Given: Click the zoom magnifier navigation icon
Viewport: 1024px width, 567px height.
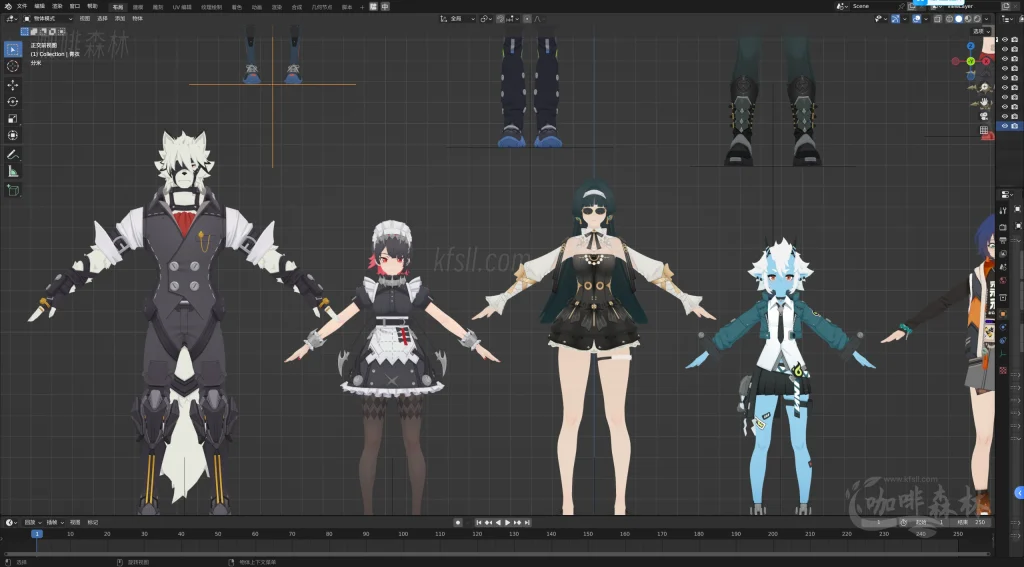Looking at the screenshot, I should tap(984, 87).
